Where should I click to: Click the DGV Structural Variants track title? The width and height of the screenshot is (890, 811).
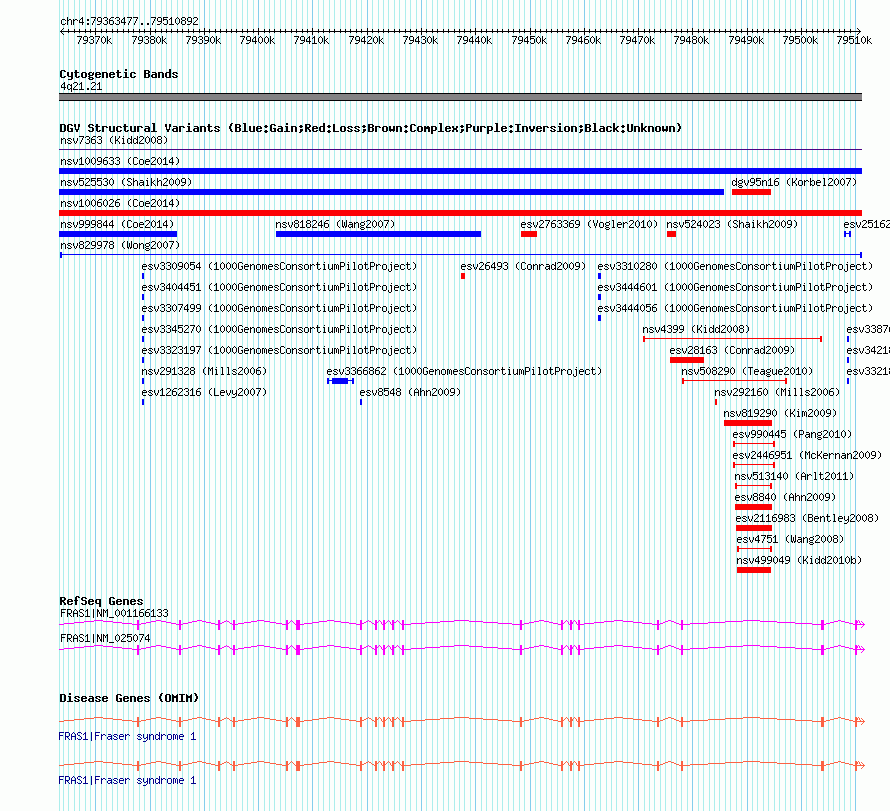point(370,128)
